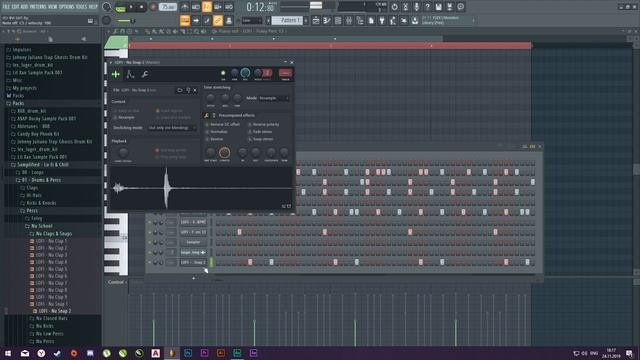Enable Swap stereo checkbox

coord(260,139)
